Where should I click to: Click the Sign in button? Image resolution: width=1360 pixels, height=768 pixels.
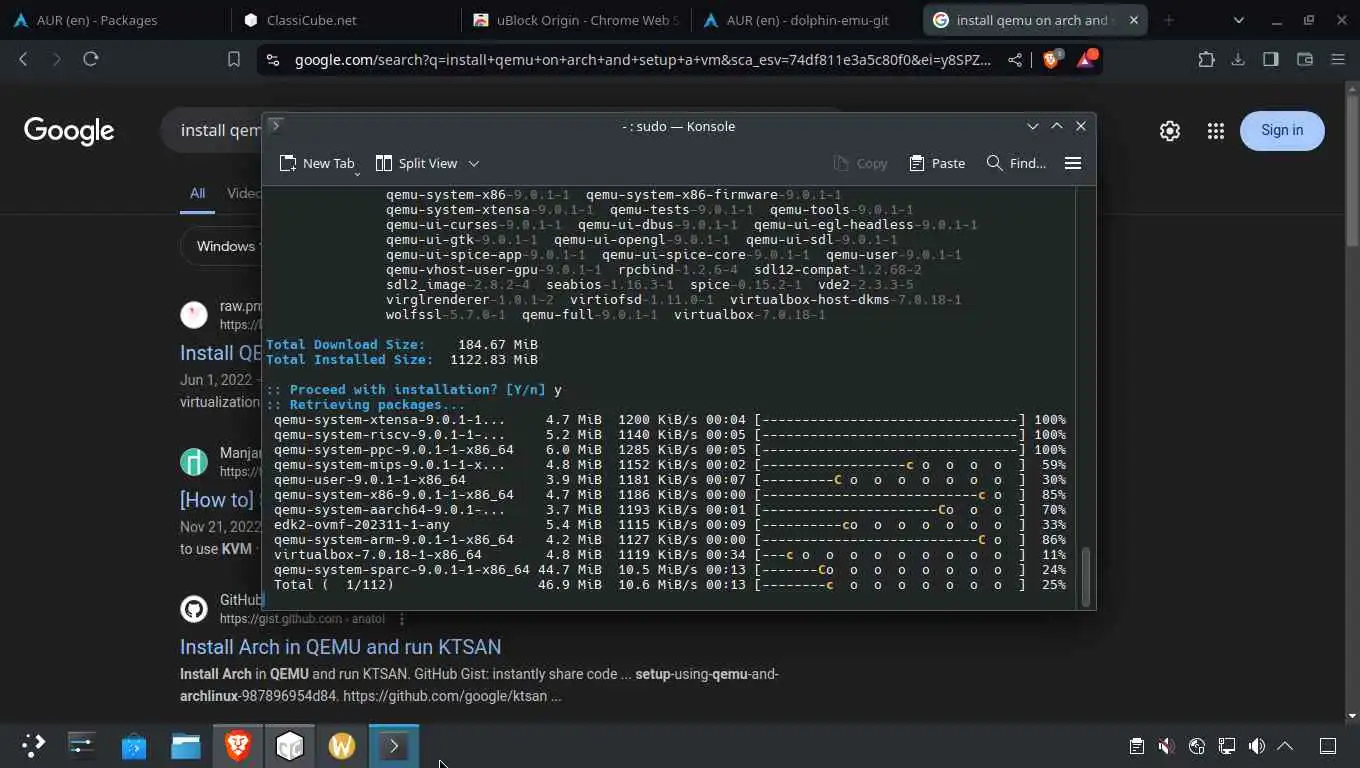click(1282, 130)
